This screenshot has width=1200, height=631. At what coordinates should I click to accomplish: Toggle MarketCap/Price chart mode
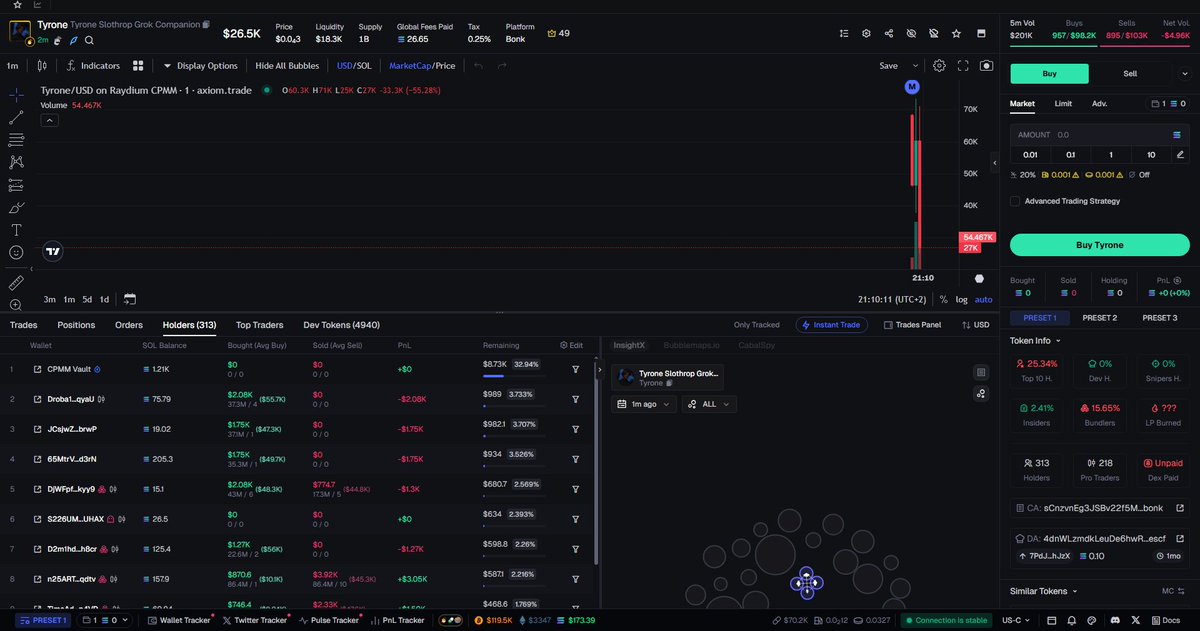tap(422, 66)
